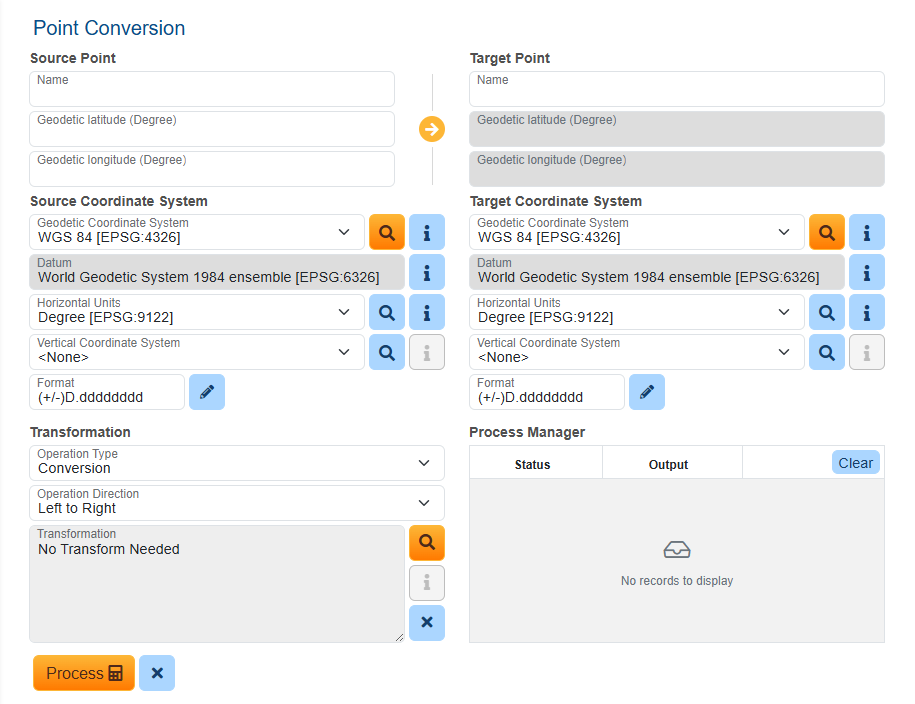Image resolution: width=915 pixels, height=704 pixels.
Task: Search target Geodetic Coordinate System
Action: coord(827,232)
